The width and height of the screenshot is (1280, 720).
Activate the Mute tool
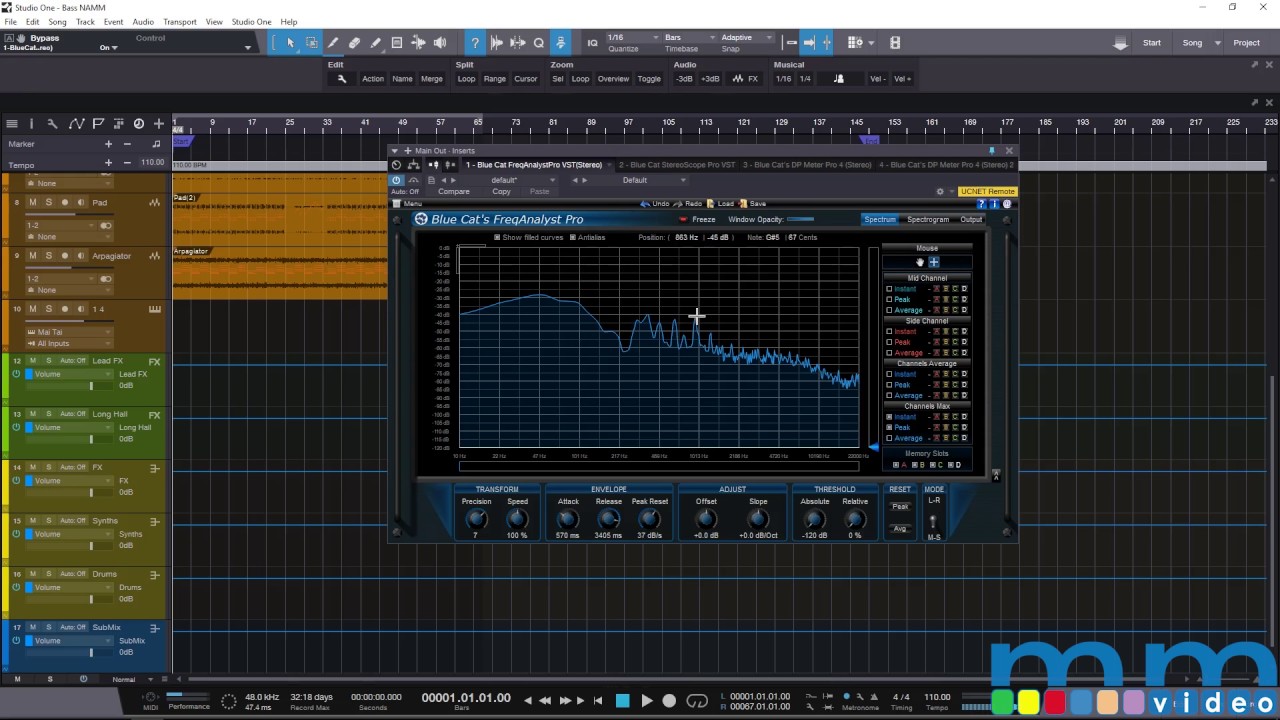[x=397, y=43]
